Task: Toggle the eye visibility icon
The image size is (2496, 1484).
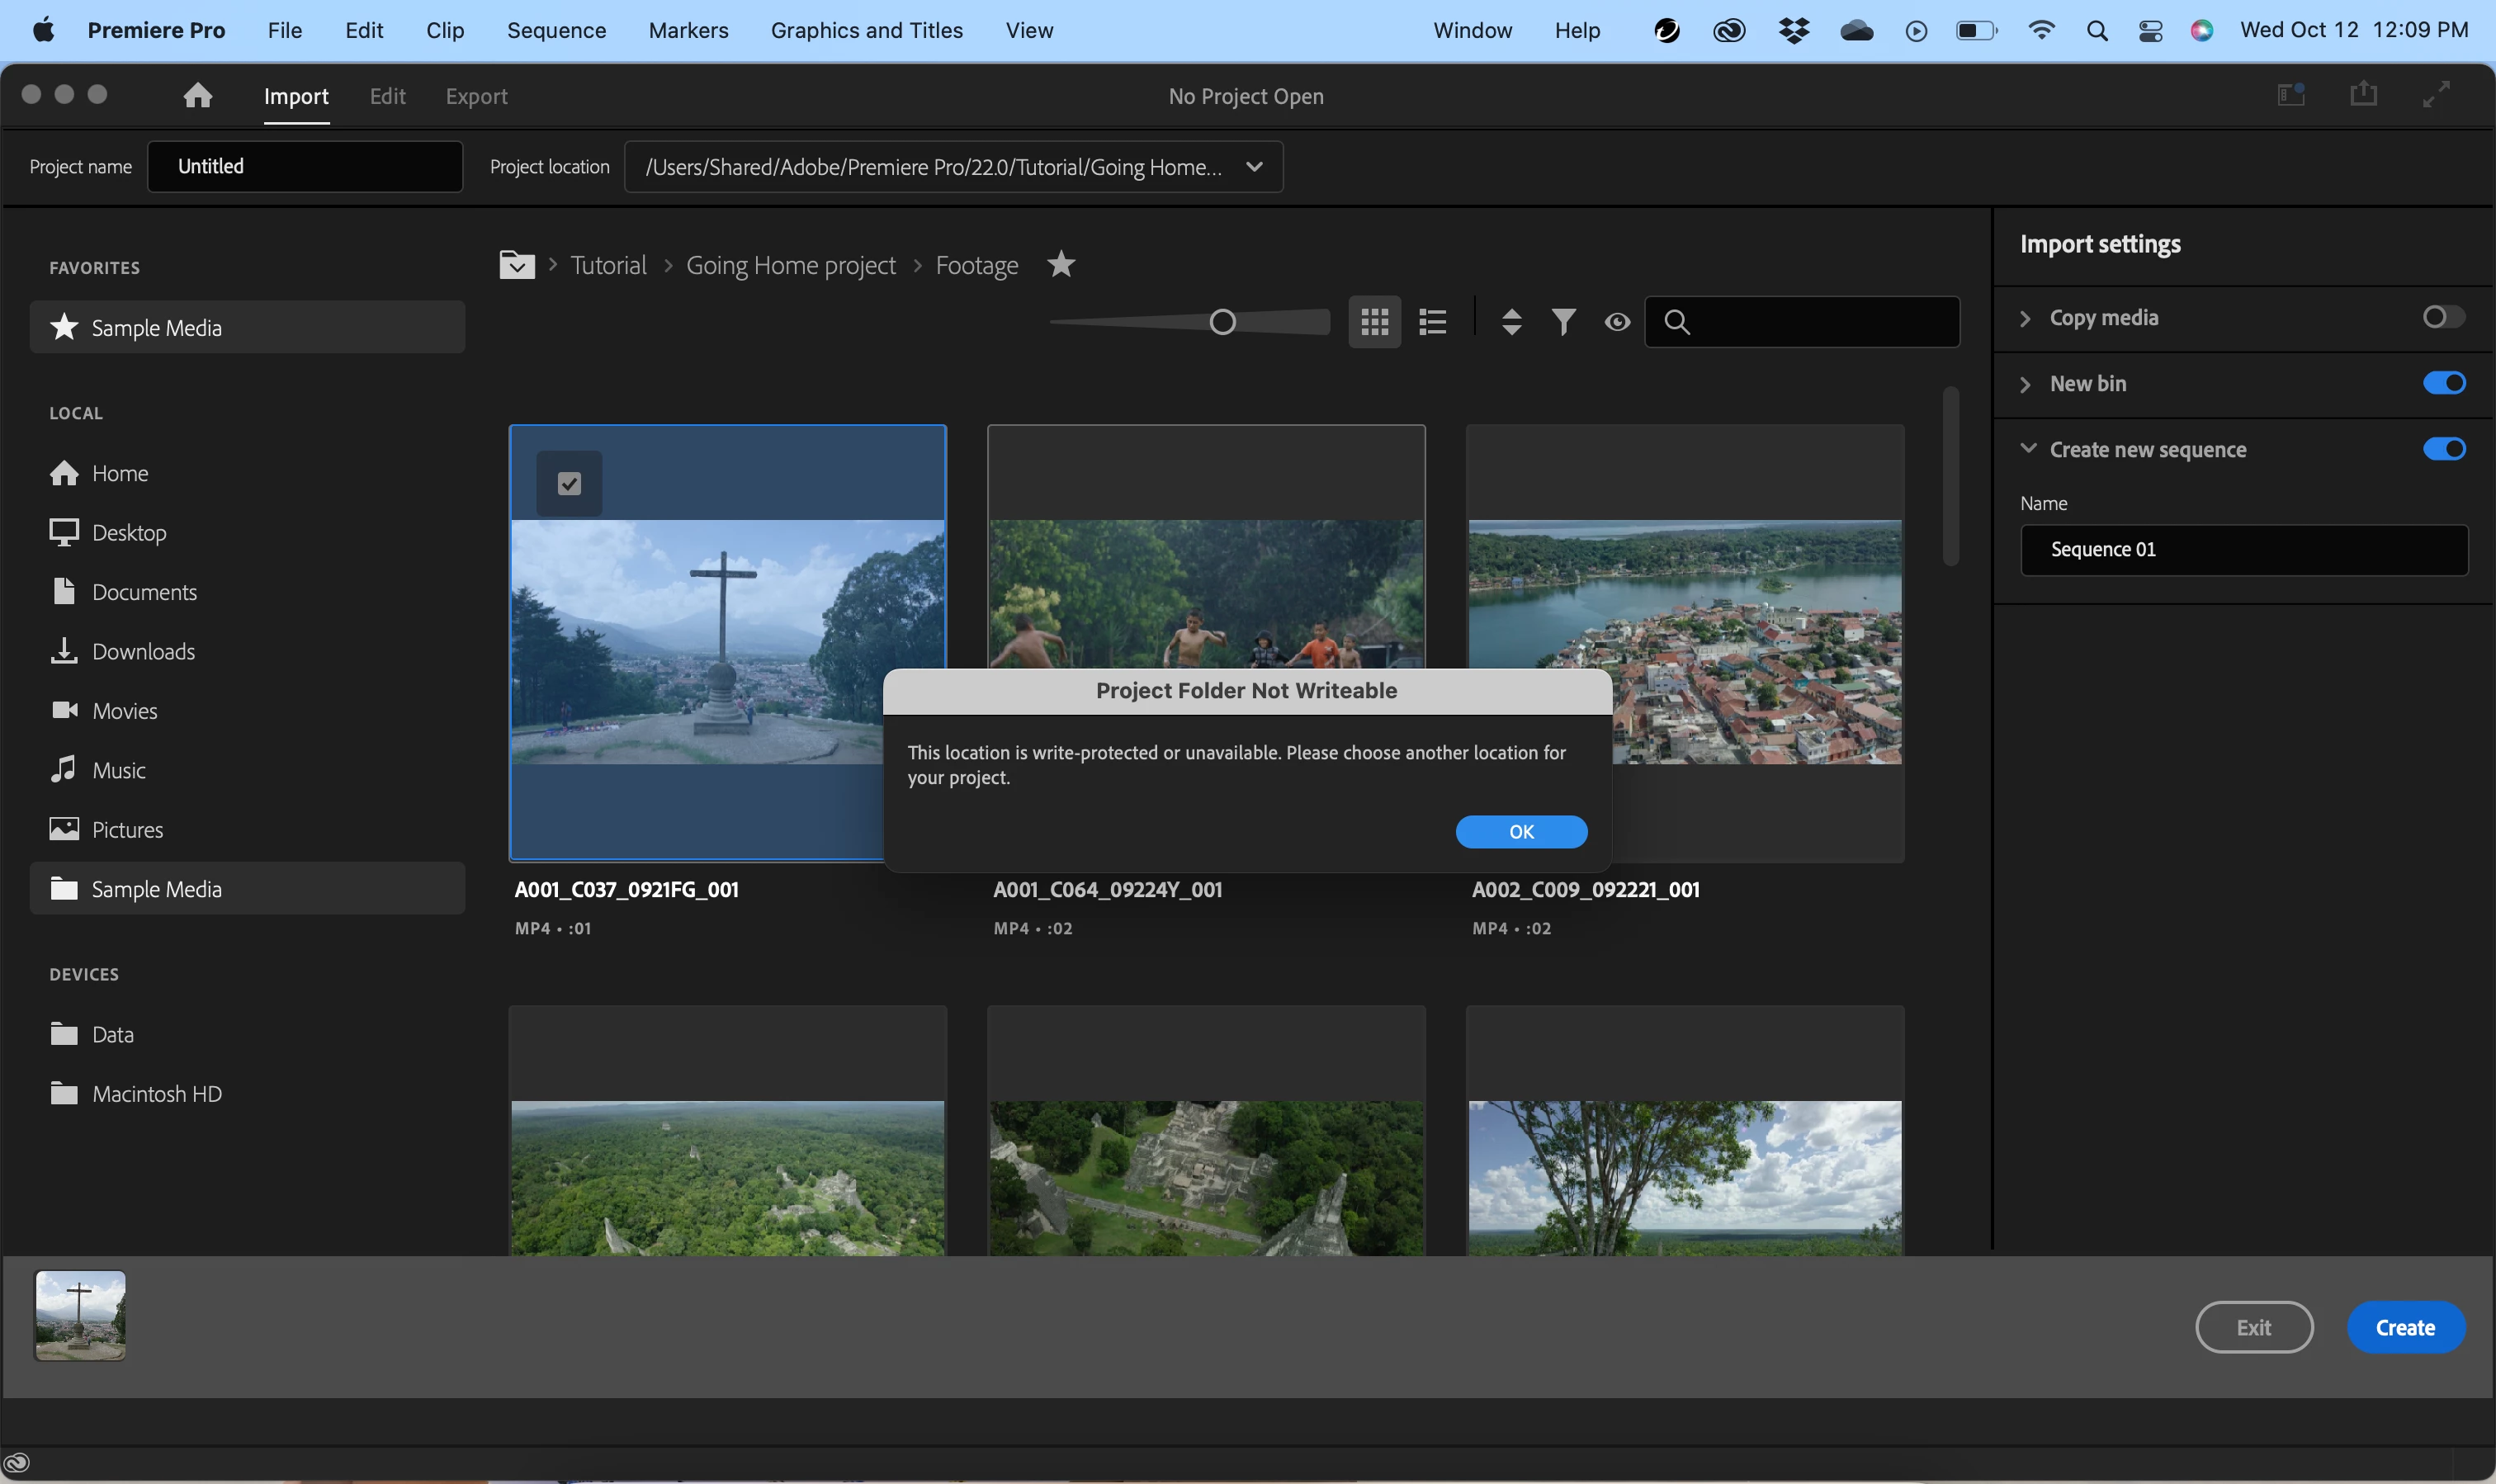Action: coord(1617,322)
